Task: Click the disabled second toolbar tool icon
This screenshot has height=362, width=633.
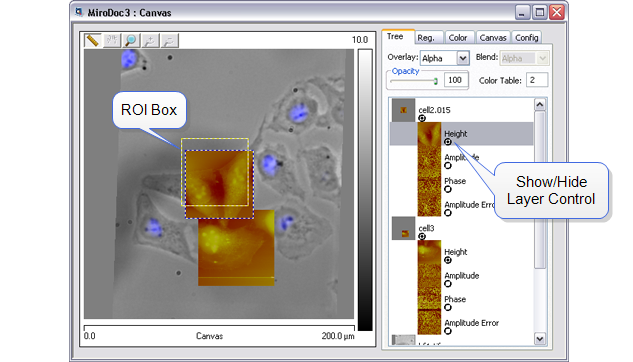Action: click(112, 40)
